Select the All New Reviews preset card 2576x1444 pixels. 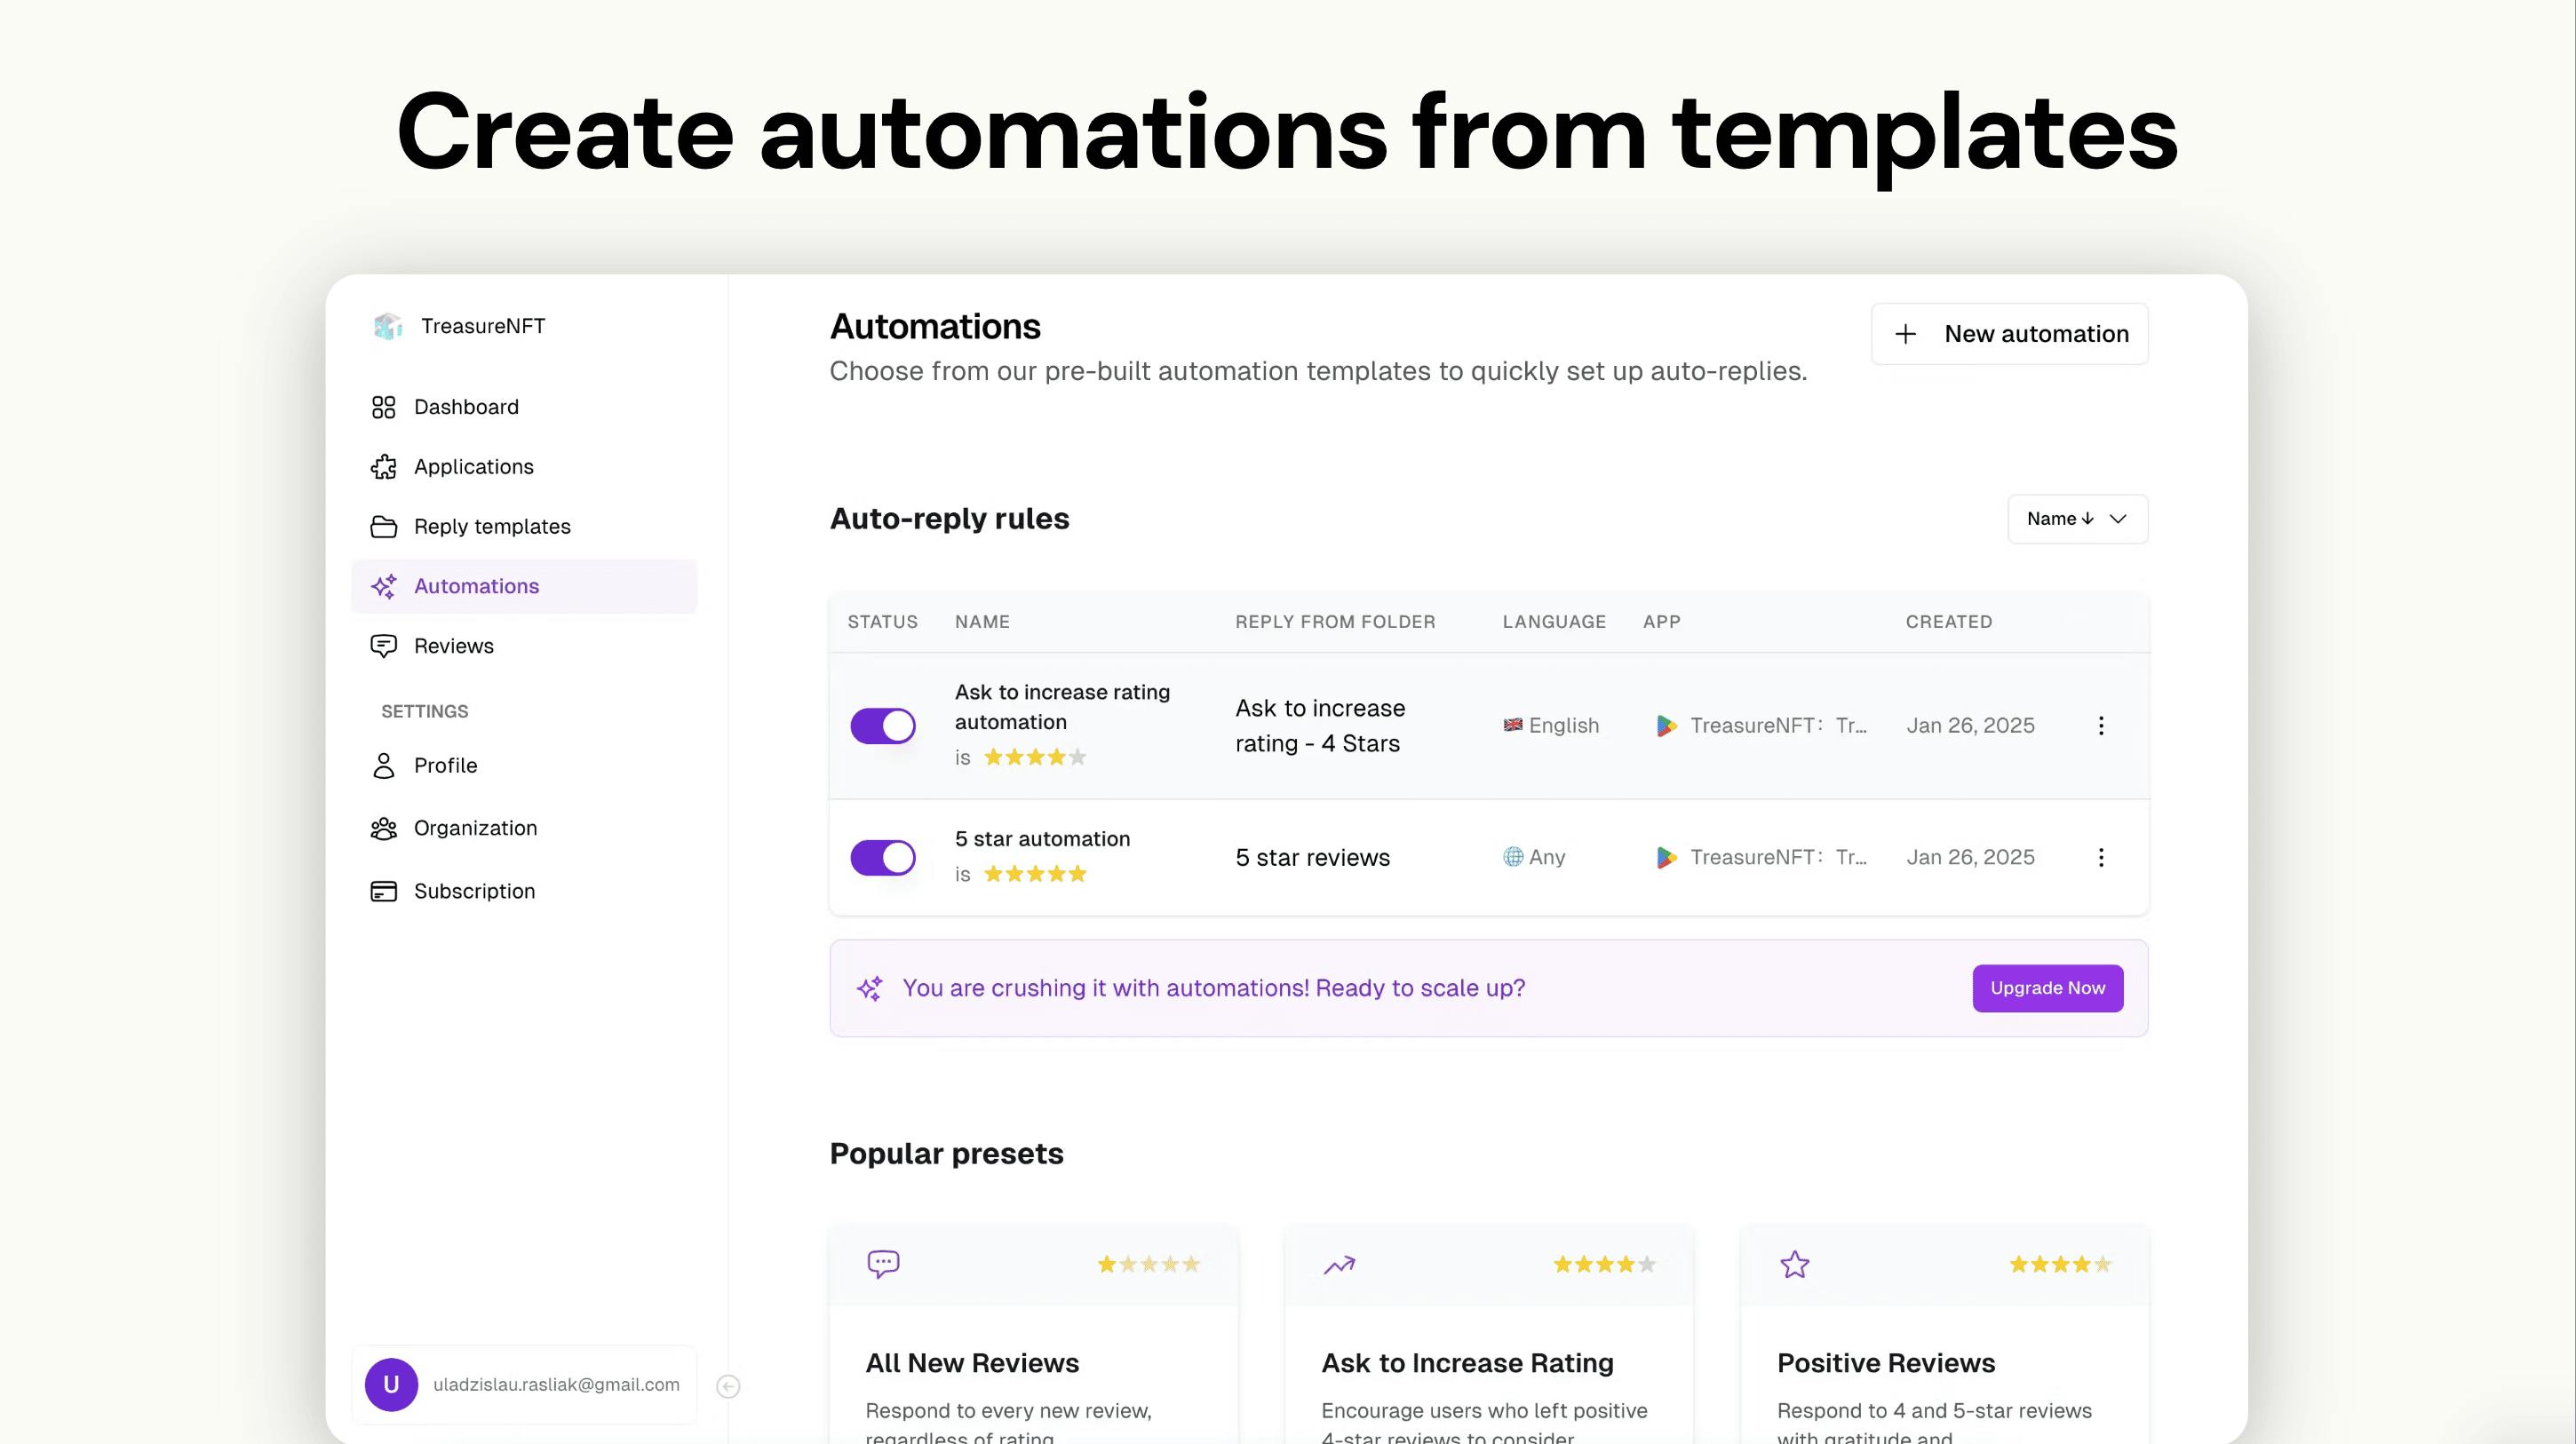(1033, 1334)
